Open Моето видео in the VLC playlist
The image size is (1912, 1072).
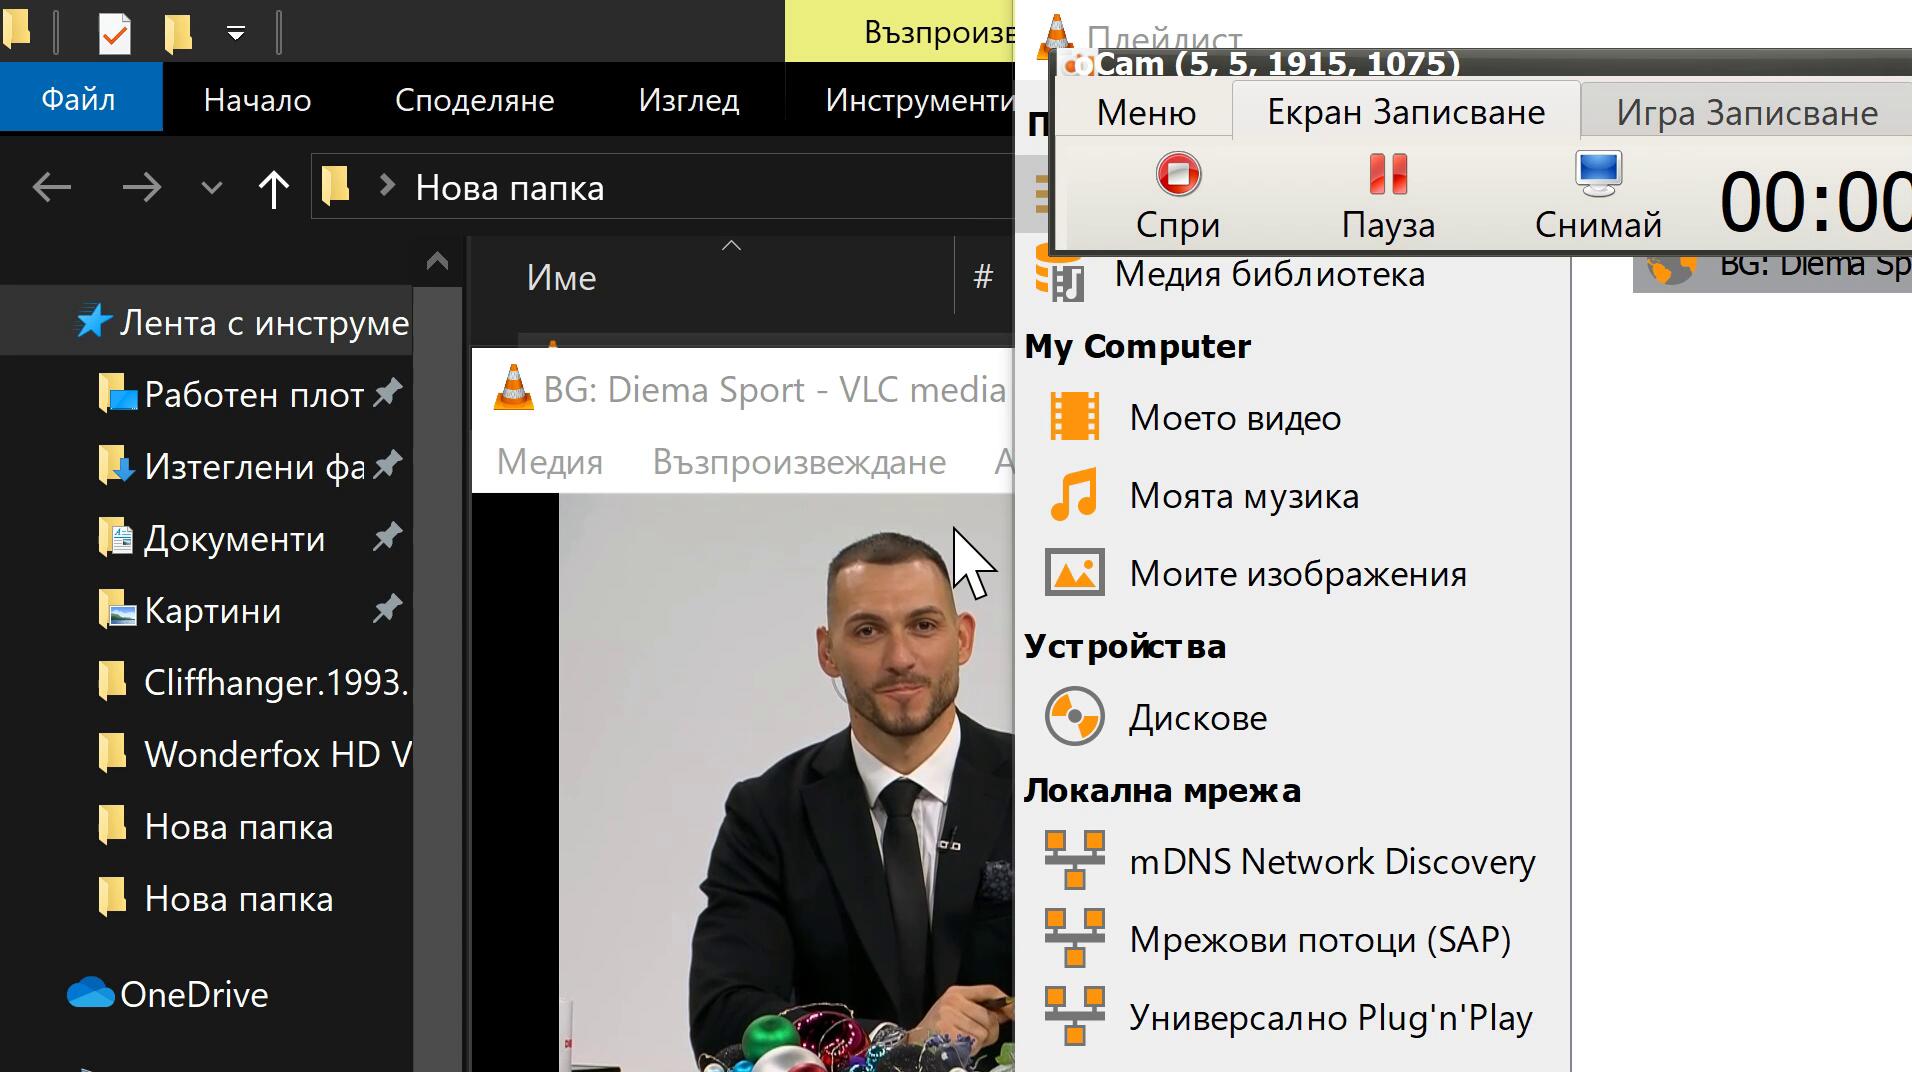[1234, 418]
